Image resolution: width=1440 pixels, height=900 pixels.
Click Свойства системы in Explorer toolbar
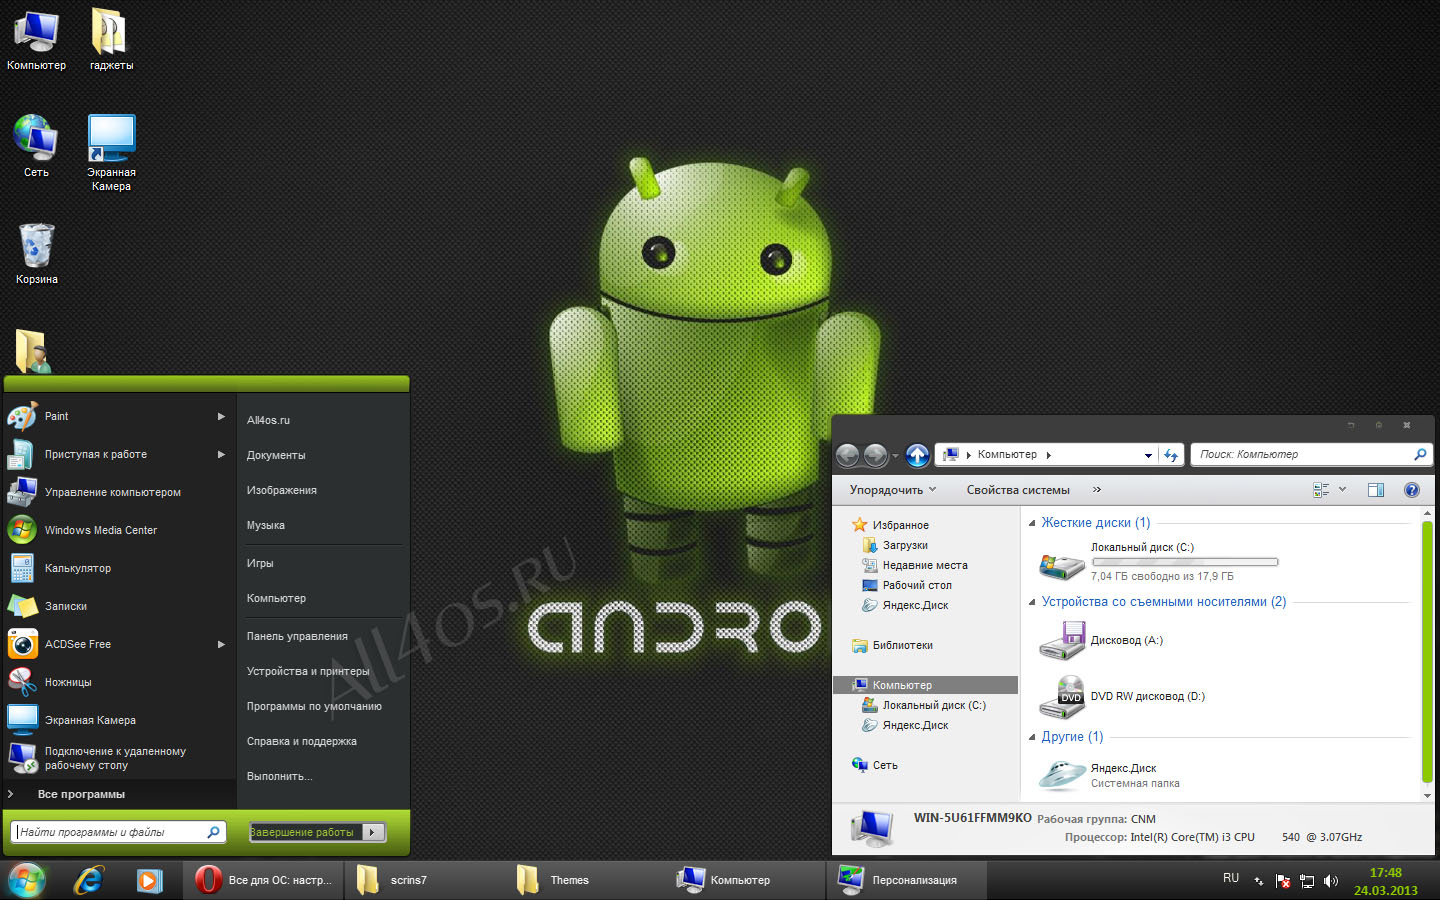click(x=1018, y=490)
